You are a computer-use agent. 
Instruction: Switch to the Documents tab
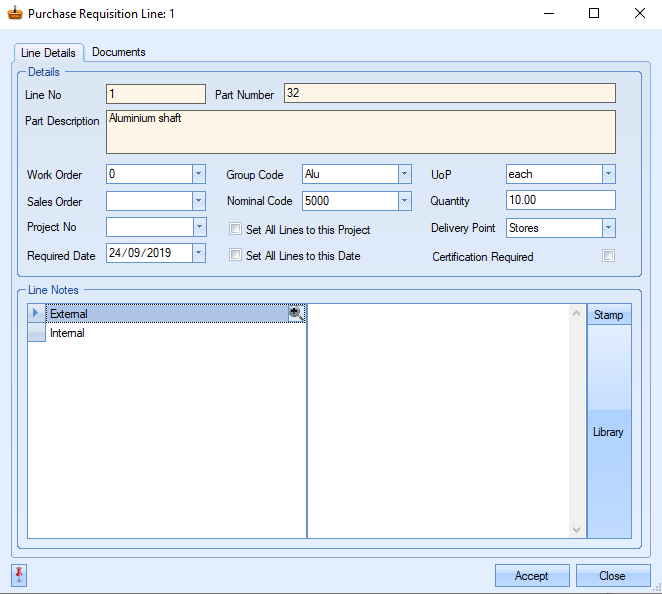118,52
